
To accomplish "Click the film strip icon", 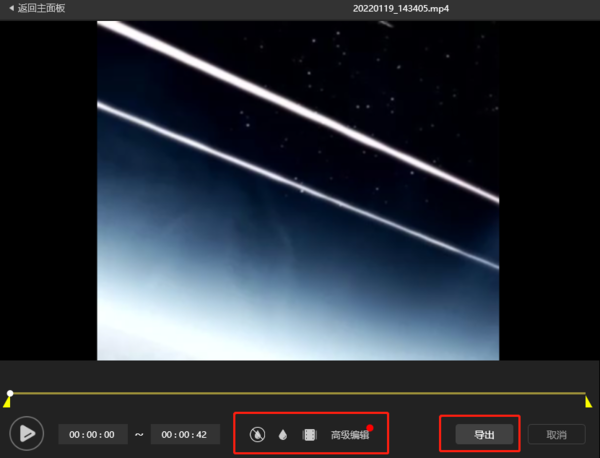I will click(x=310, y=435).
